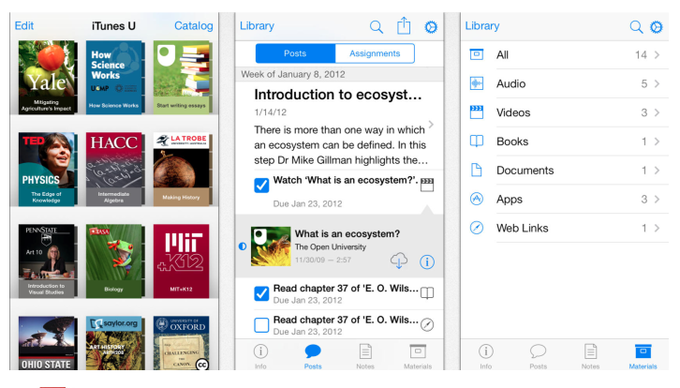Screen dimensions: 680x388
Task: Tap the share icon in Posts screen
Action: tap(404, 26)
